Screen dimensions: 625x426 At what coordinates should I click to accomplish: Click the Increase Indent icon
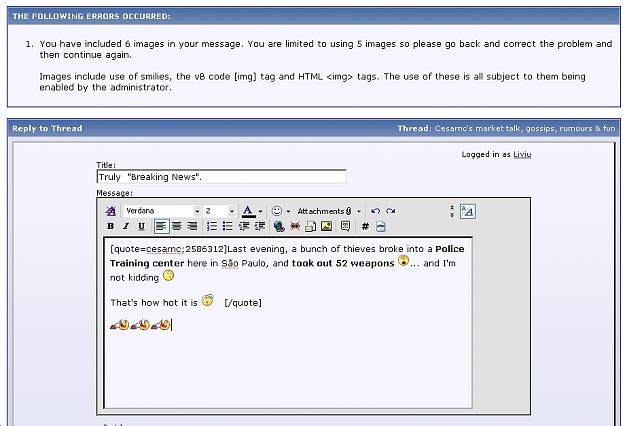coord(259,226)
